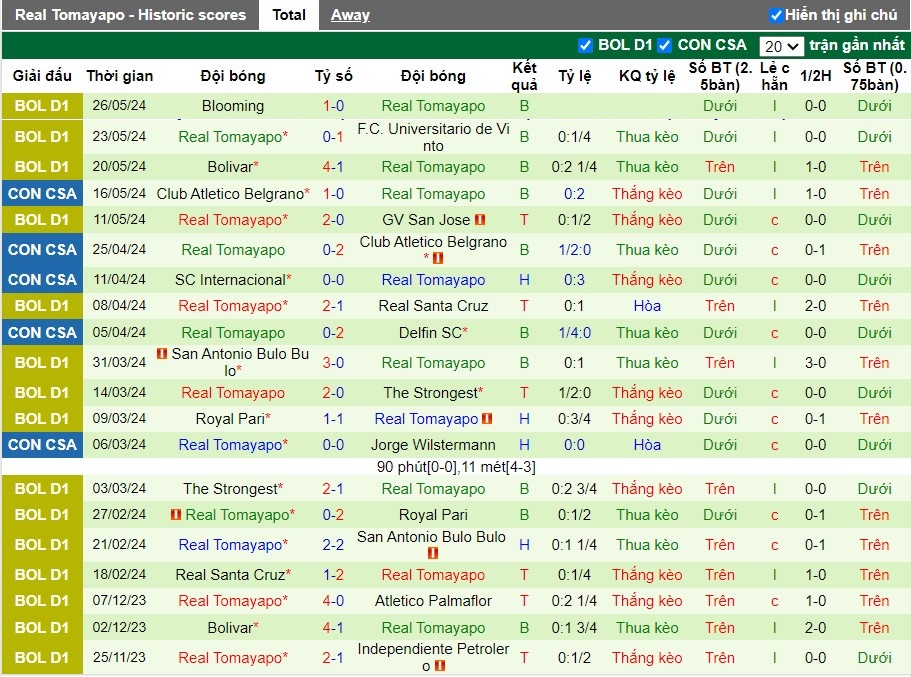This screenshot has width=911, height=677.
Task: Click the Giải đấu column header
Action: pos(42,76)
